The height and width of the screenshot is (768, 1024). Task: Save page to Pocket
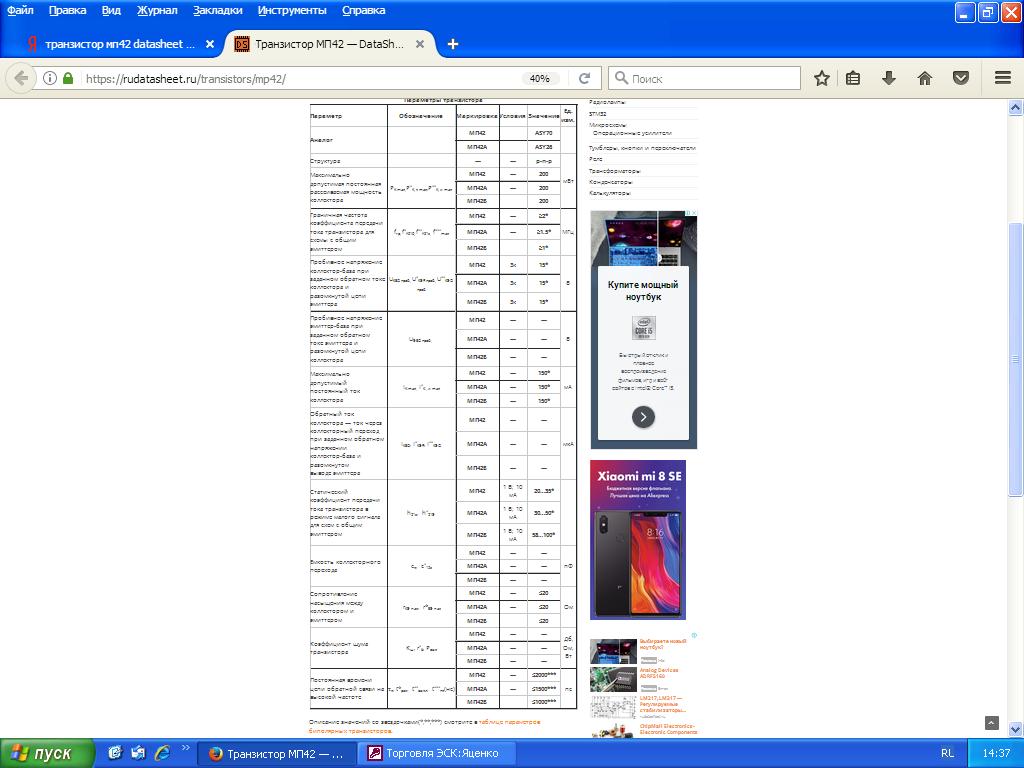point(960,78)
